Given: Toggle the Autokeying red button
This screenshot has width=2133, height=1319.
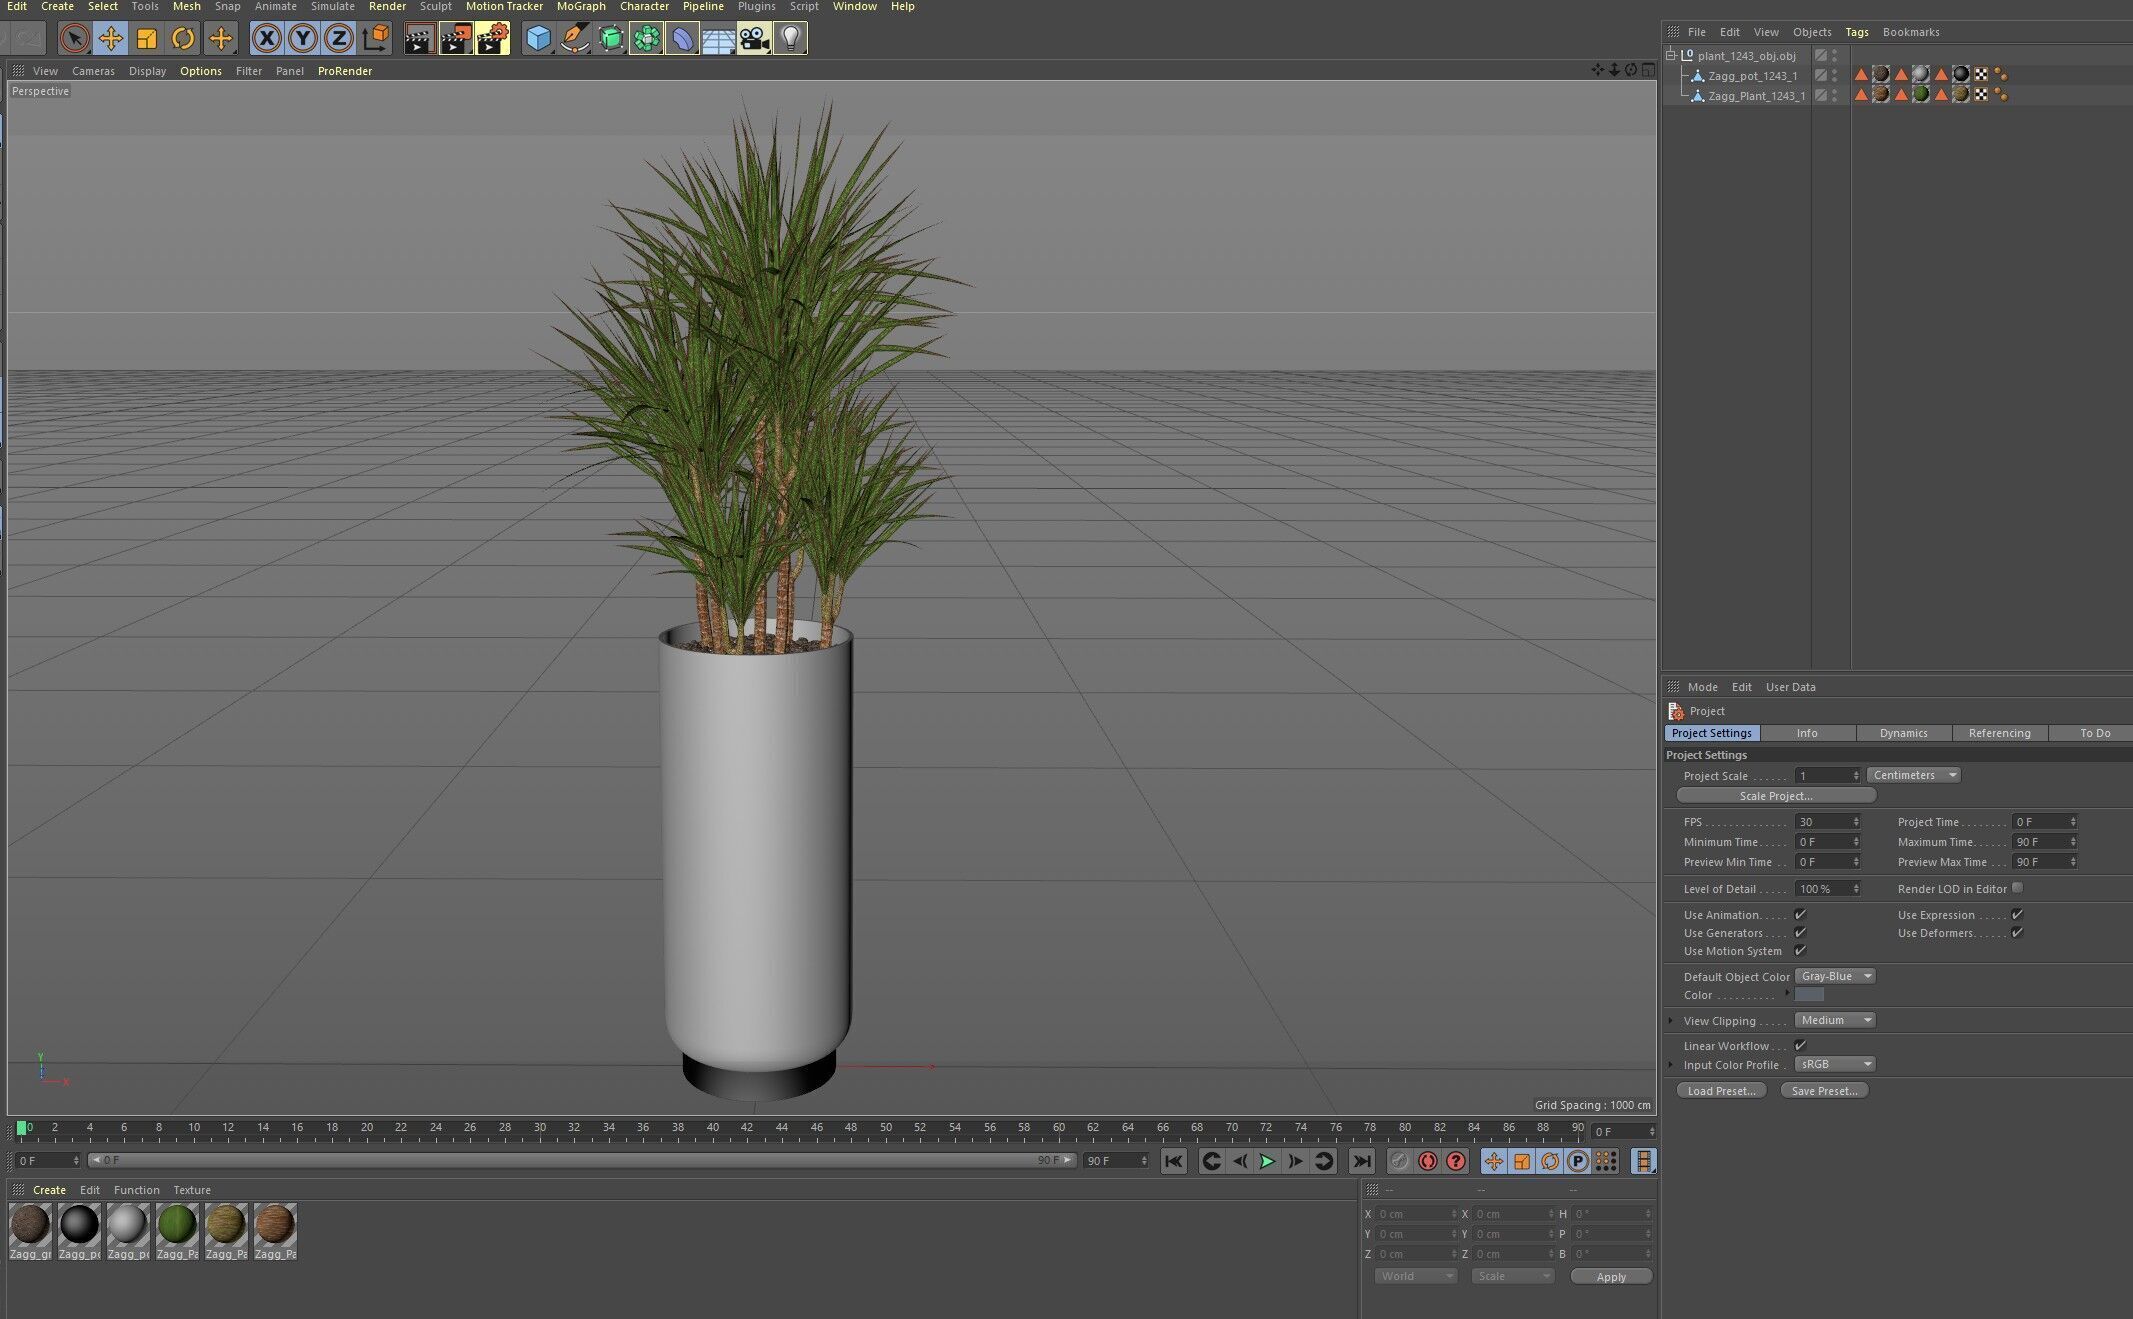Looking at the screenshot, I should click(1427, 1161).
